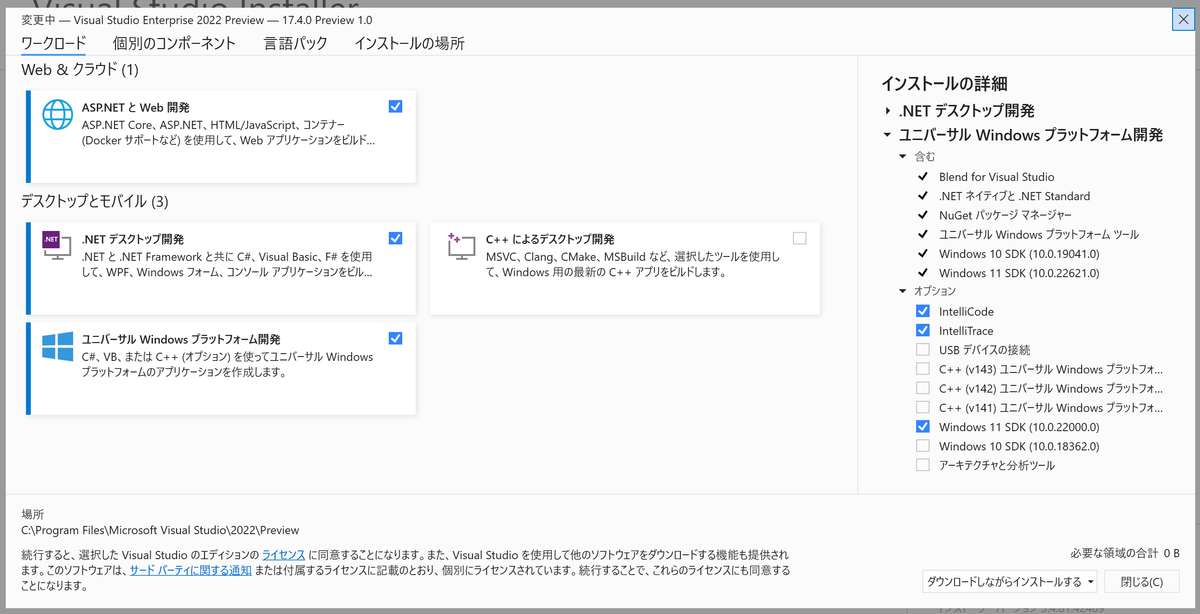Viewport: 1200px width, 614px height.
Task: Switch to ワークロード tab
Action: click(x=53, y=43)
